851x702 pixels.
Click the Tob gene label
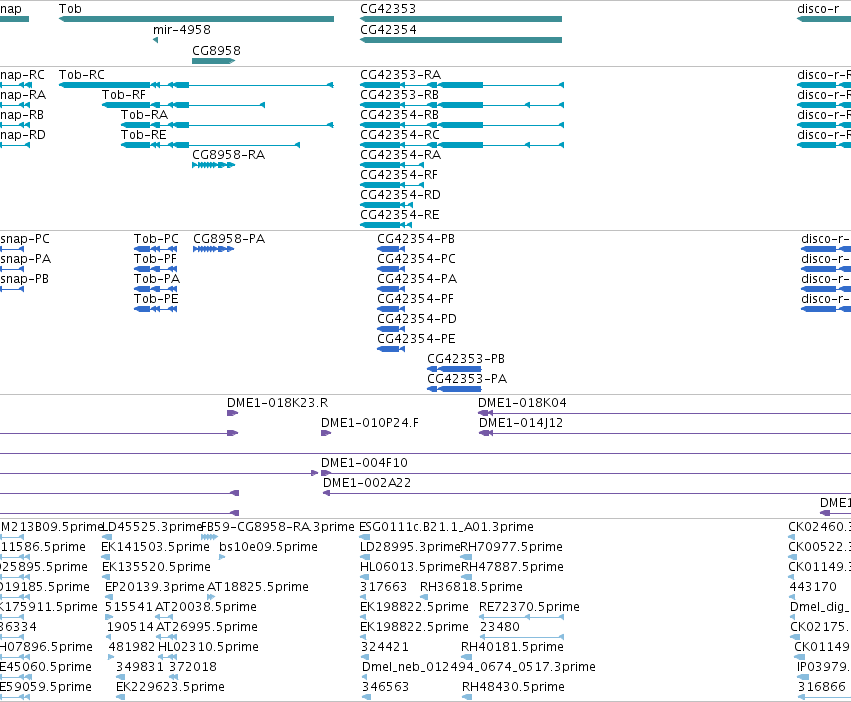coord(70,9)
